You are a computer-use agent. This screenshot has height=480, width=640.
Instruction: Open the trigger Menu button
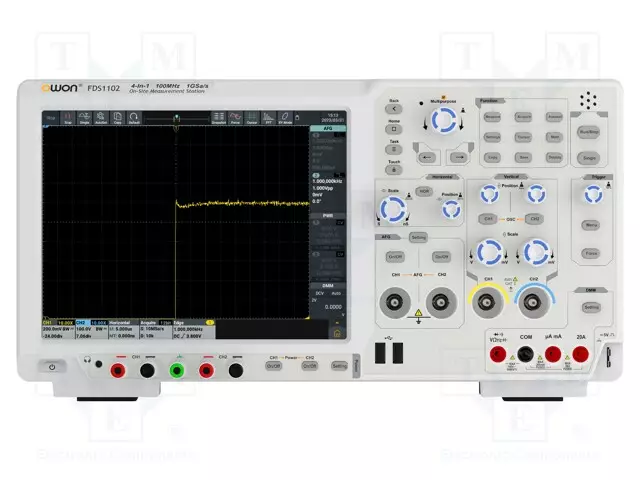591,226
